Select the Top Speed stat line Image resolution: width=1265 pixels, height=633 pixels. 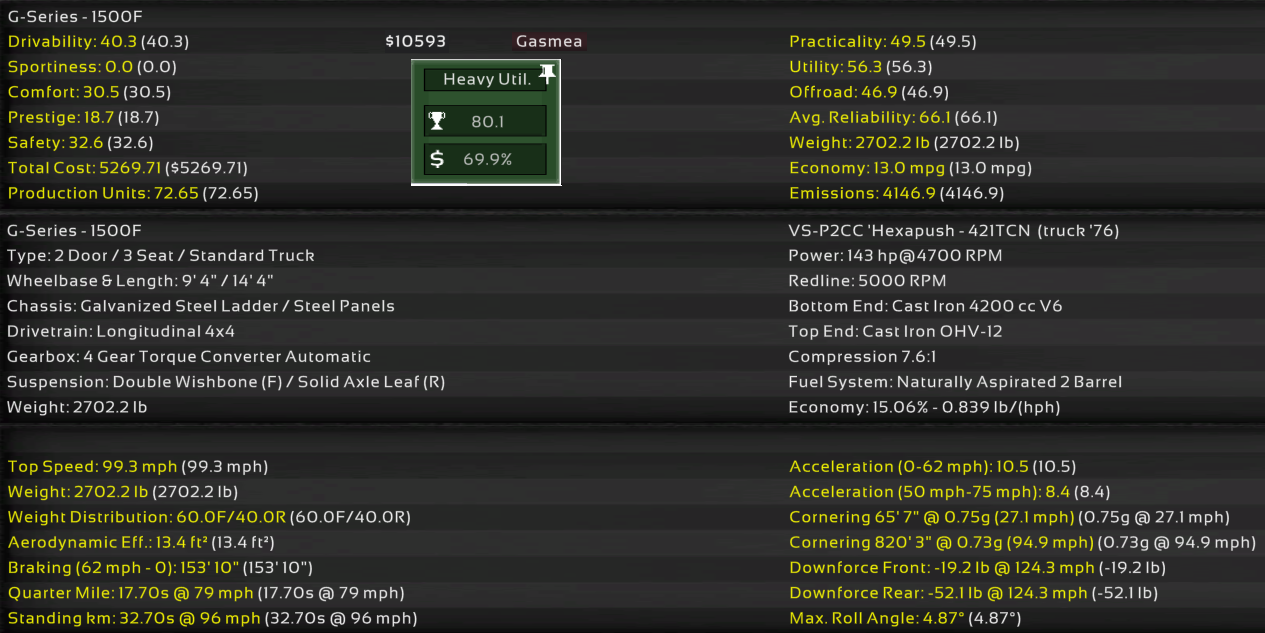tap(137, 467)
